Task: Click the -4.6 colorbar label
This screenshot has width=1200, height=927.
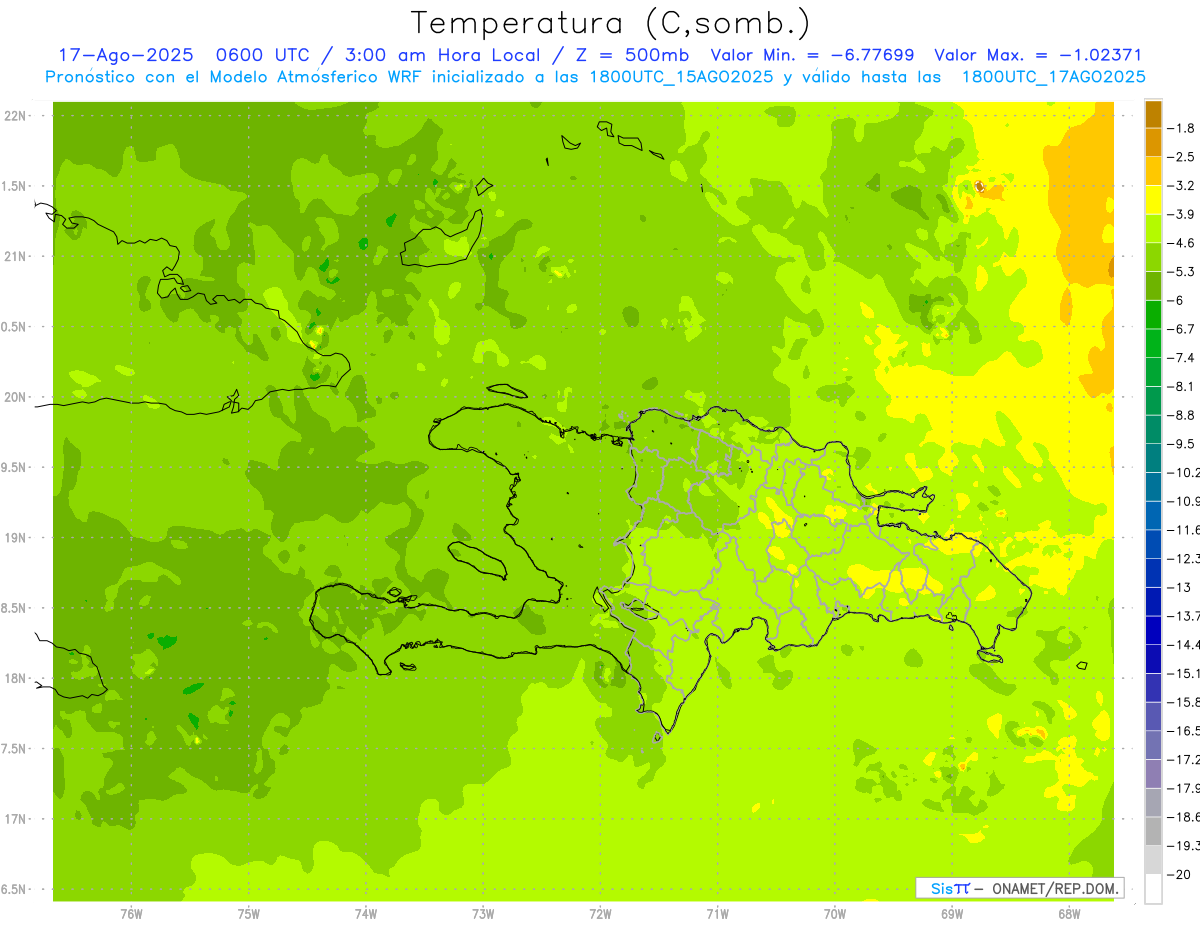Action: point(1182,243)
